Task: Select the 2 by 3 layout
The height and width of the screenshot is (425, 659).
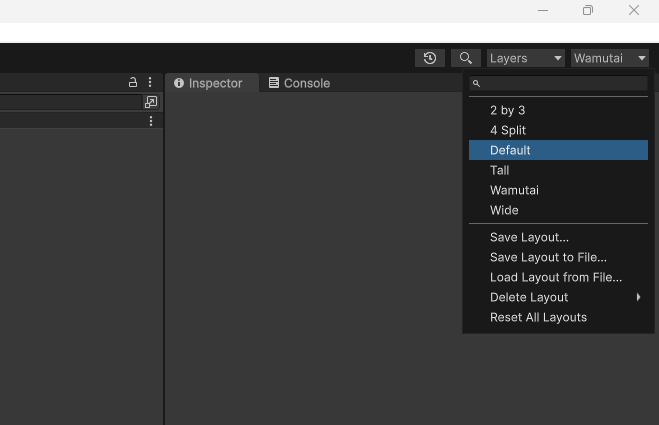Action: 507,110
